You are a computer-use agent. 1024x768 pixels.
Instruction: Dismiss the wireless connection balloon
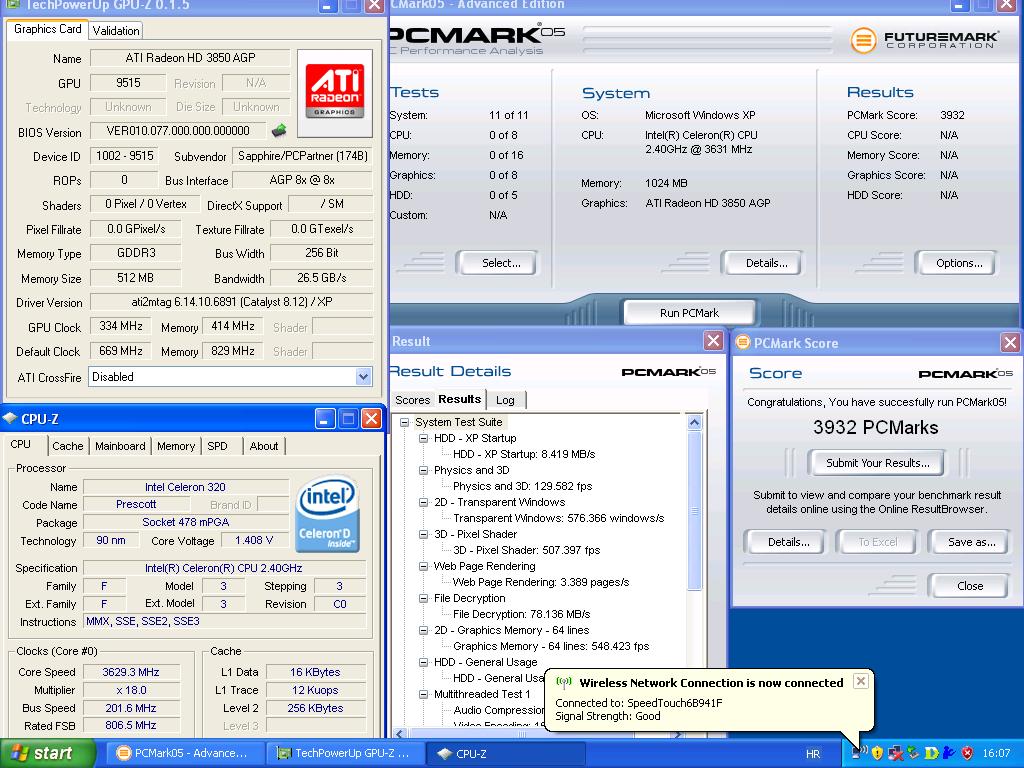[x=861, y=681]
